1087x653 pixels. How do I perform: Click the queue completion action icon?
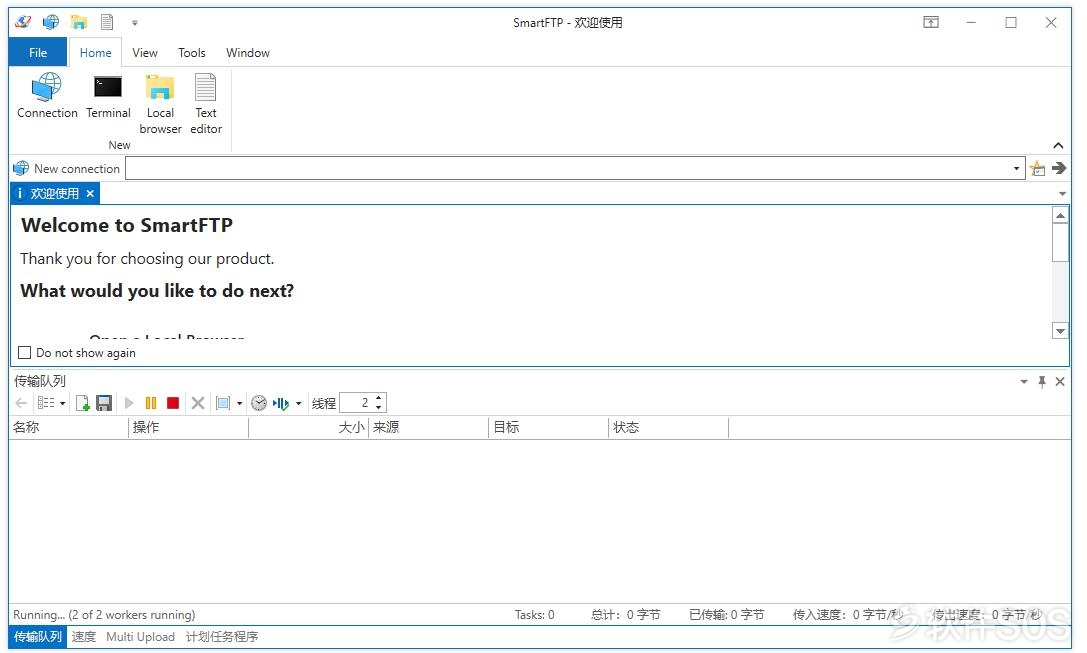281,403
